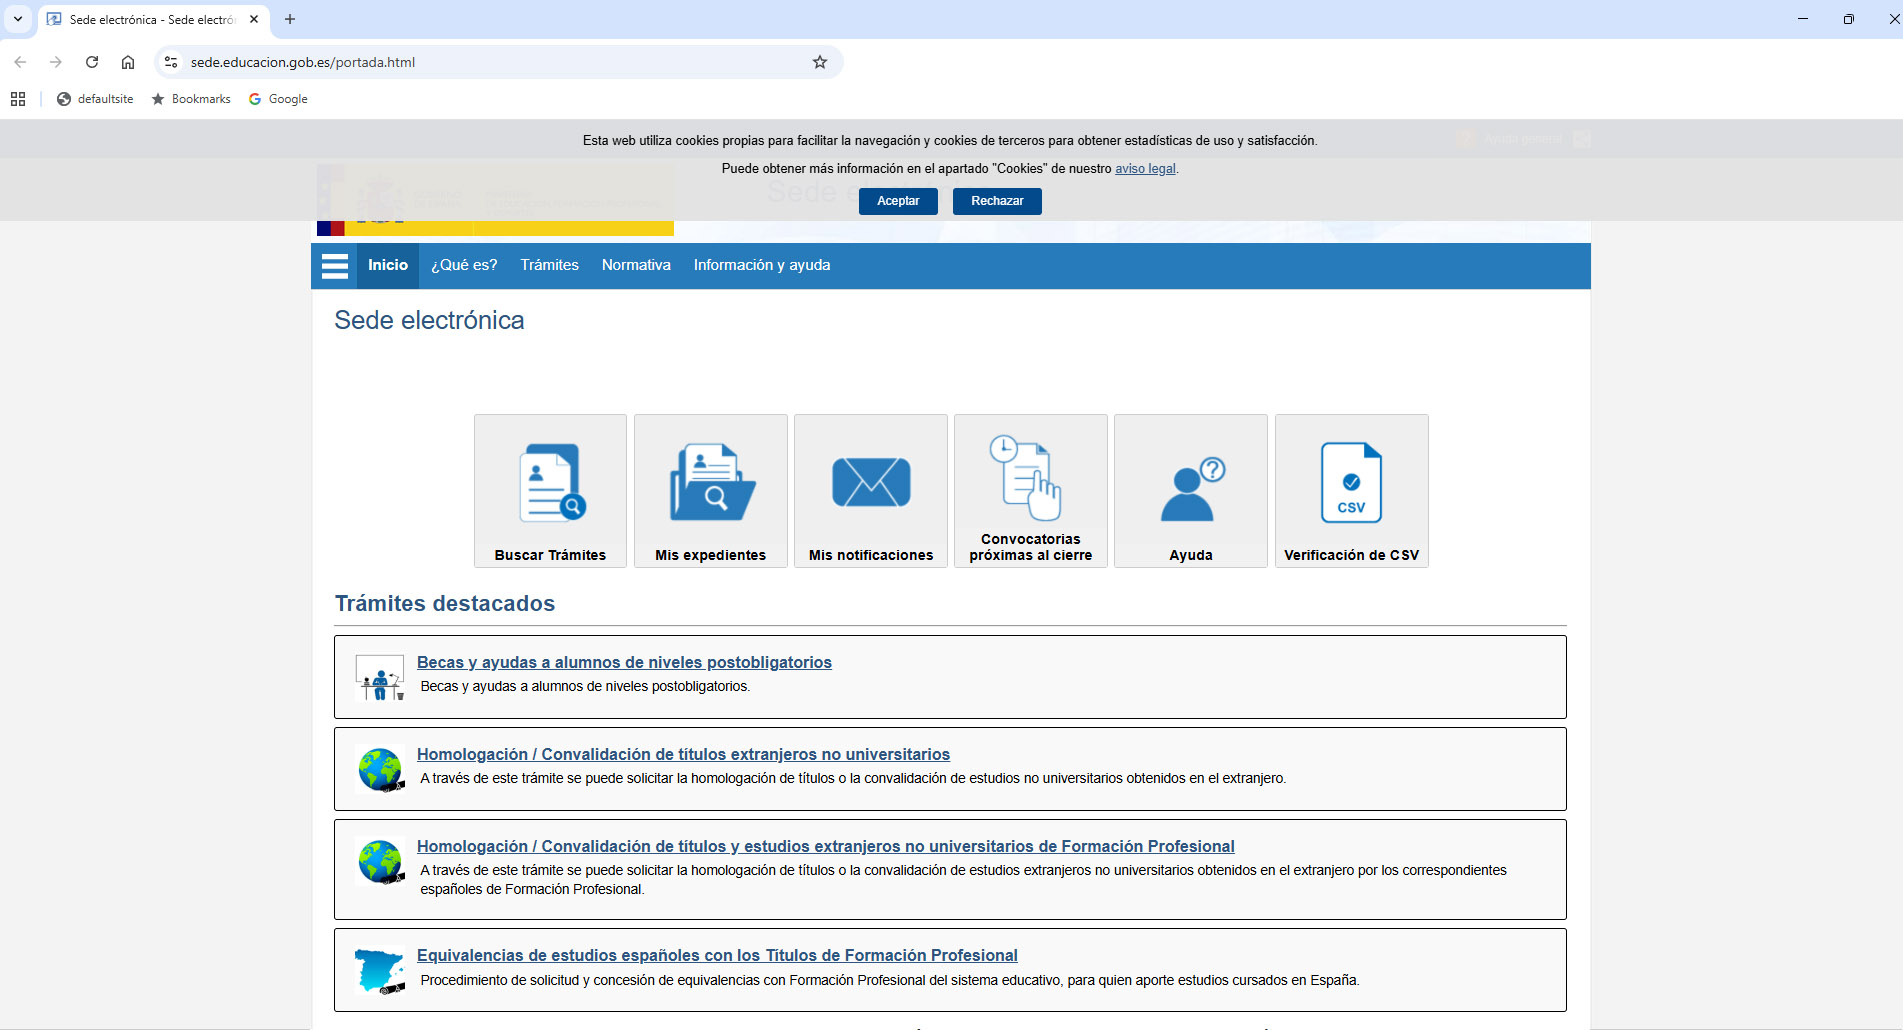Open the Mis notificaciones envelope icon
This screenshot has width=1903, height=1030.
tap(871, 483)
